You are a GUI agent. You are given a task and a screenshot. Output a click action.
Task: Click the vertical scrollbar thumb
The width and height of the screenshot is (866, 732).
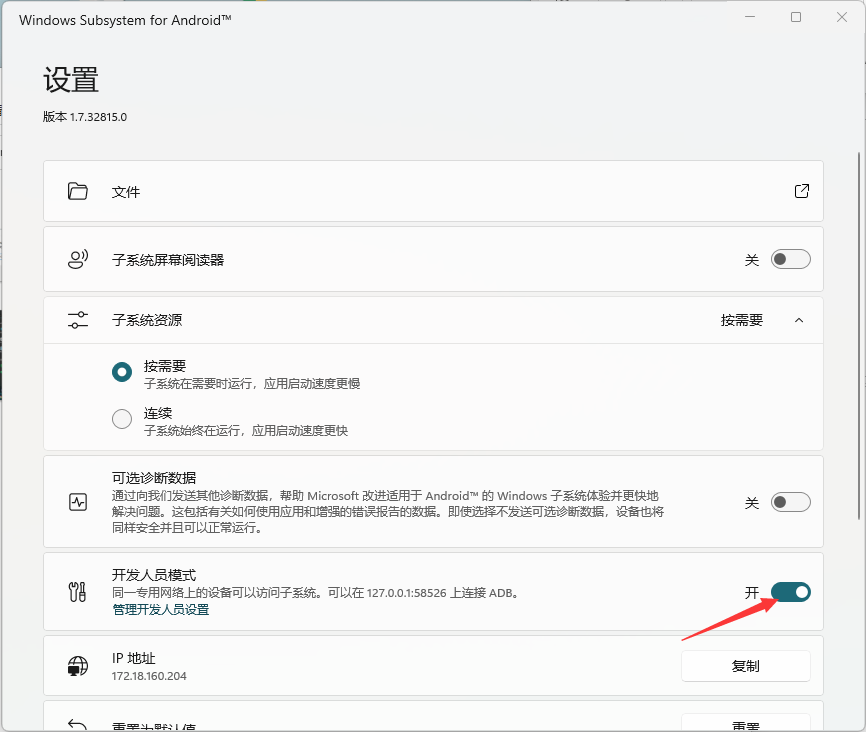859,336
